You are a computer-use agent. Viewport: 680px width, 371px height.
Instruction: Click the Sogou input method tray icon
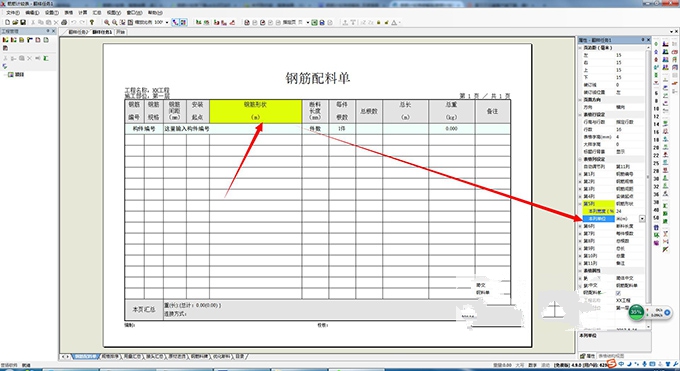point(611,364)
